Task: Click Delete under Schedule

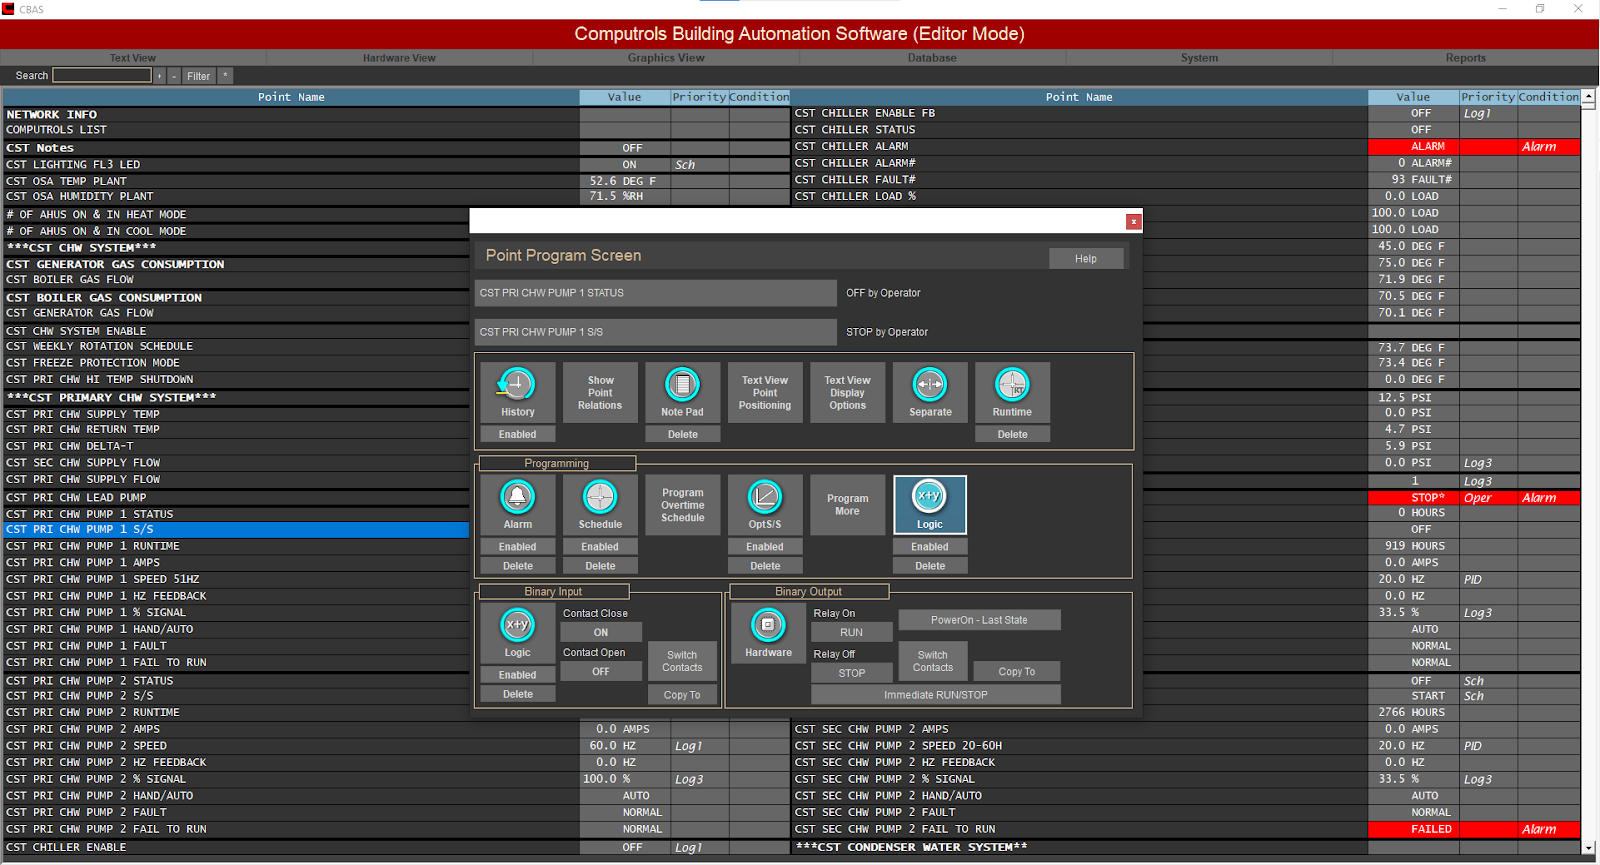Action: point(600,566)
